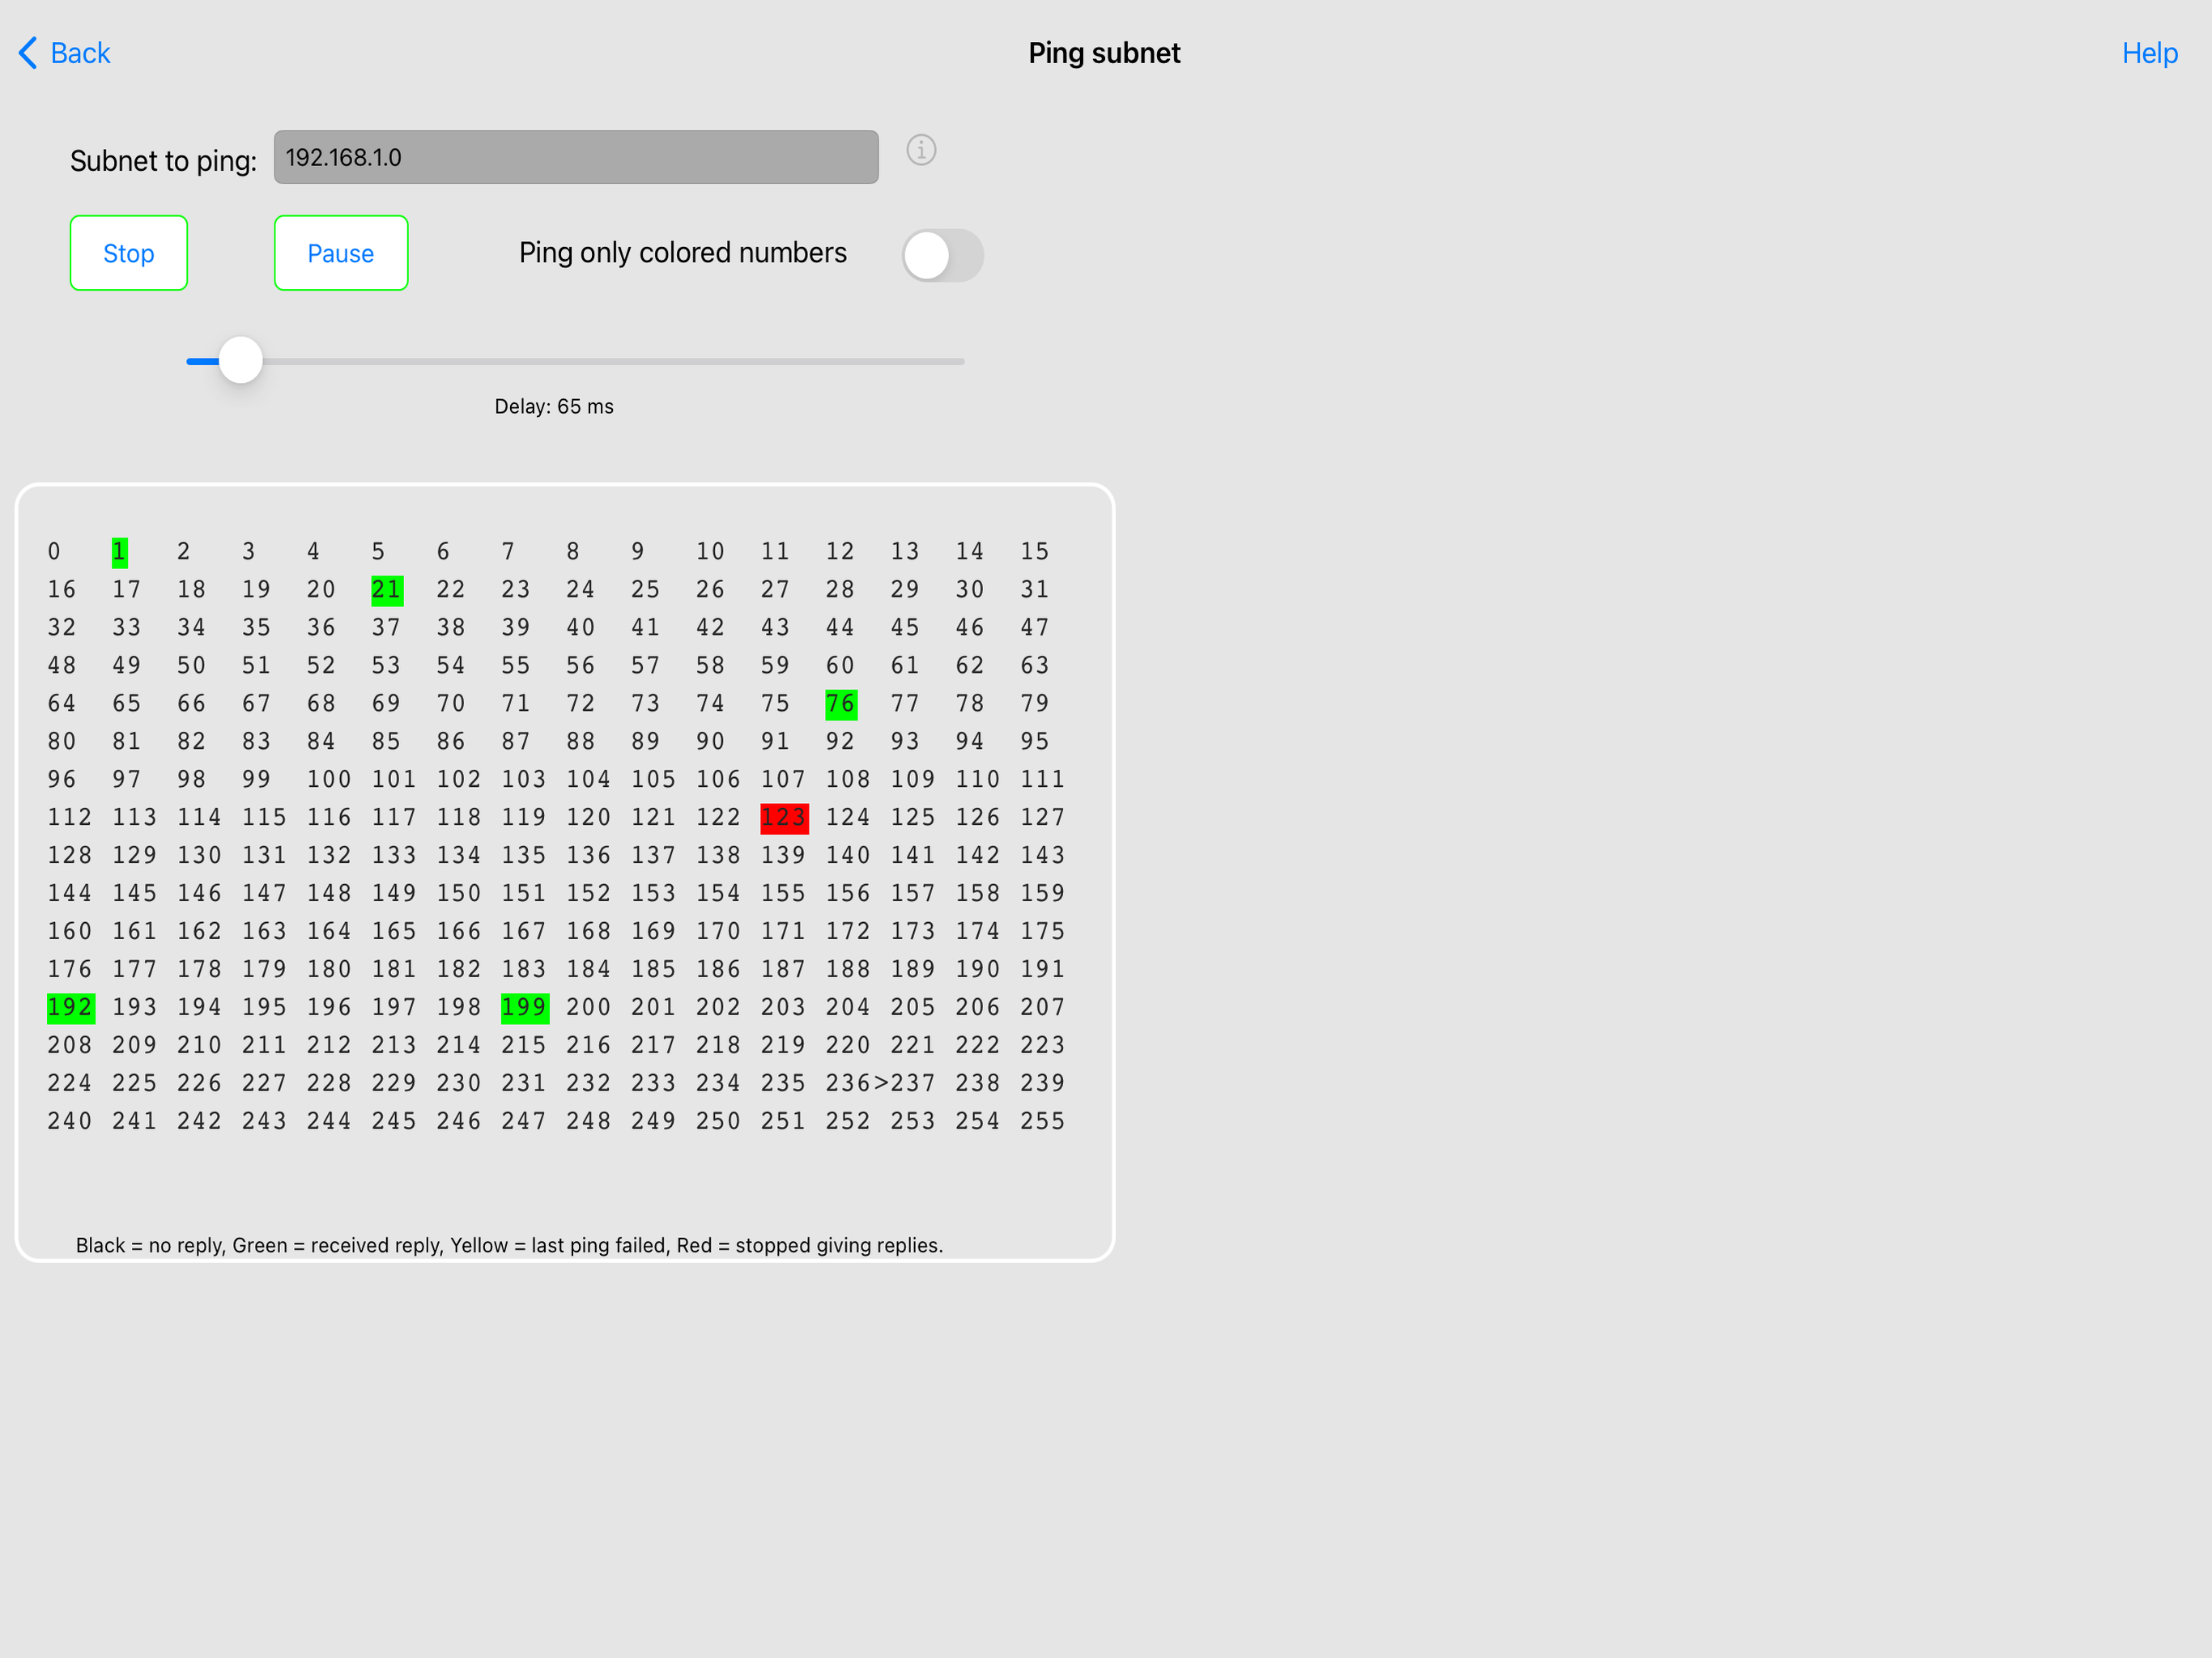Select the green highlighted number 1
The height and width of the screenshot is (1658, 2212).
[x=119, y=551]
